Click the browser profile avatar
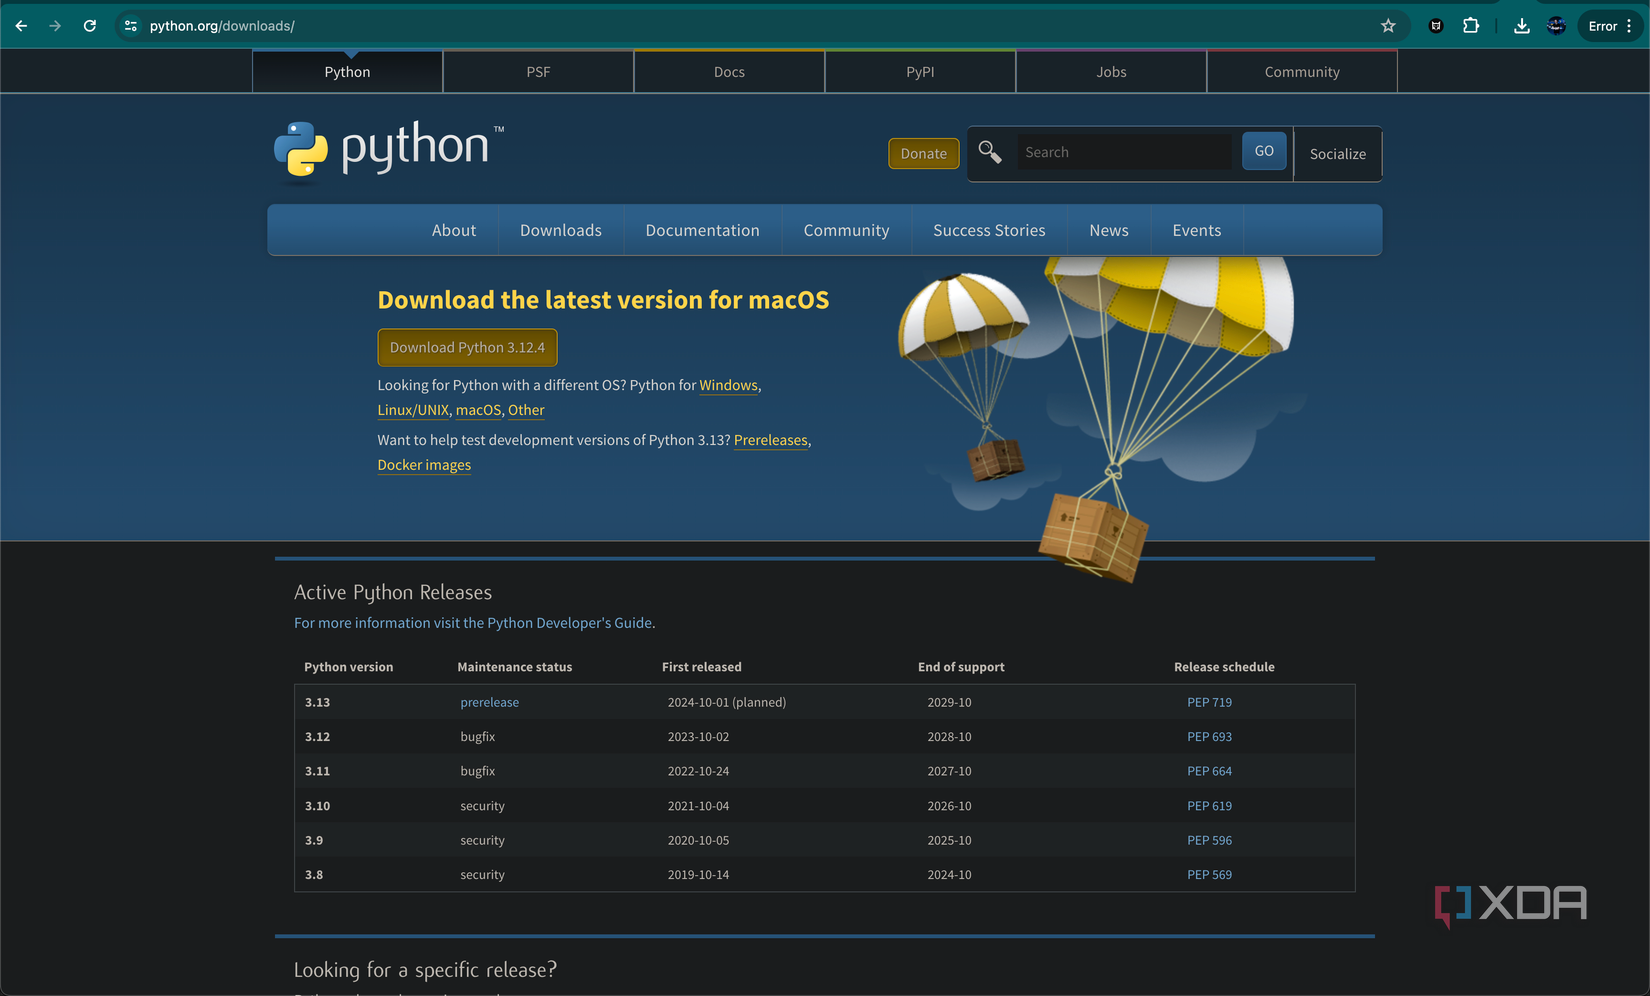 tap(1556, 25)
